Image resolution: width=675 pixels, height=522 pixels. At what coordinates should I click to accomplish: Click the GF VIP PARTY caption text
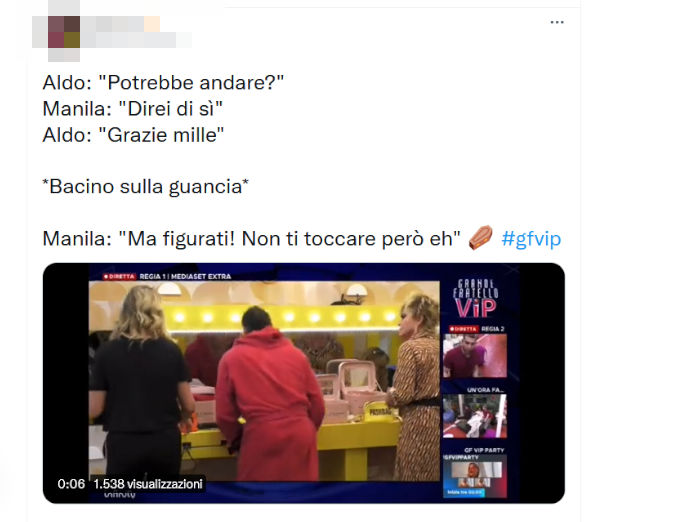[484, 450]
